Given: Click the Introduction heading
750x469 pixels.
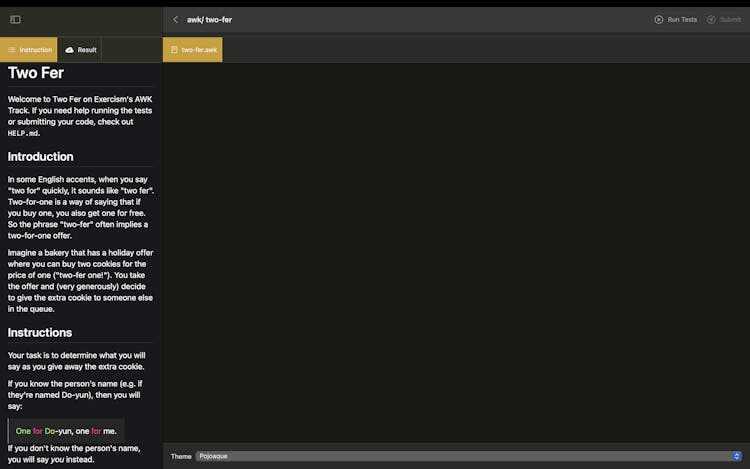Looking at the screenshot, I should [41, 157].
